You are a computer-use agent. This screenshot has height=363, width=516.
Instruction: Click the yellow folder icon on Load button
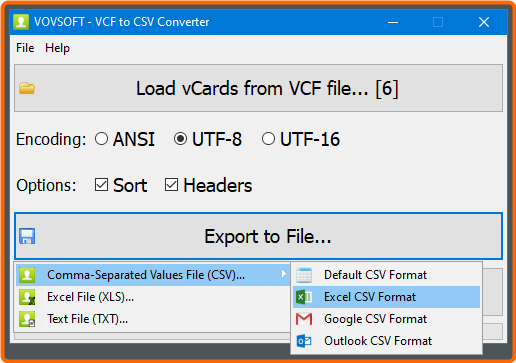pos(27,88)
